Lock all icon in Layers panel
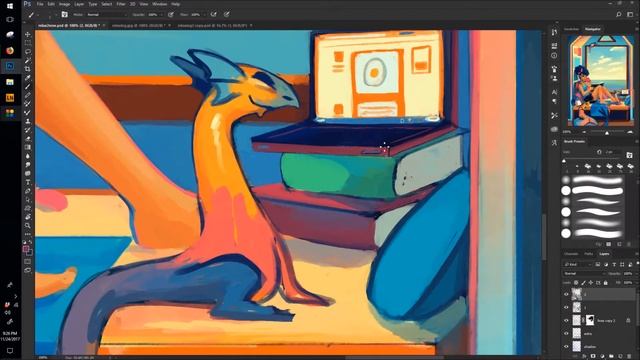640x360 pixels. 606,282
